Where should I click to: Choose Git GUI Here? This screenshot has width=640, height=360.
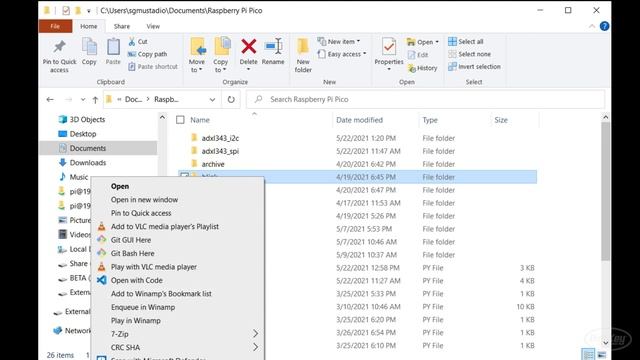pos(178,240)
